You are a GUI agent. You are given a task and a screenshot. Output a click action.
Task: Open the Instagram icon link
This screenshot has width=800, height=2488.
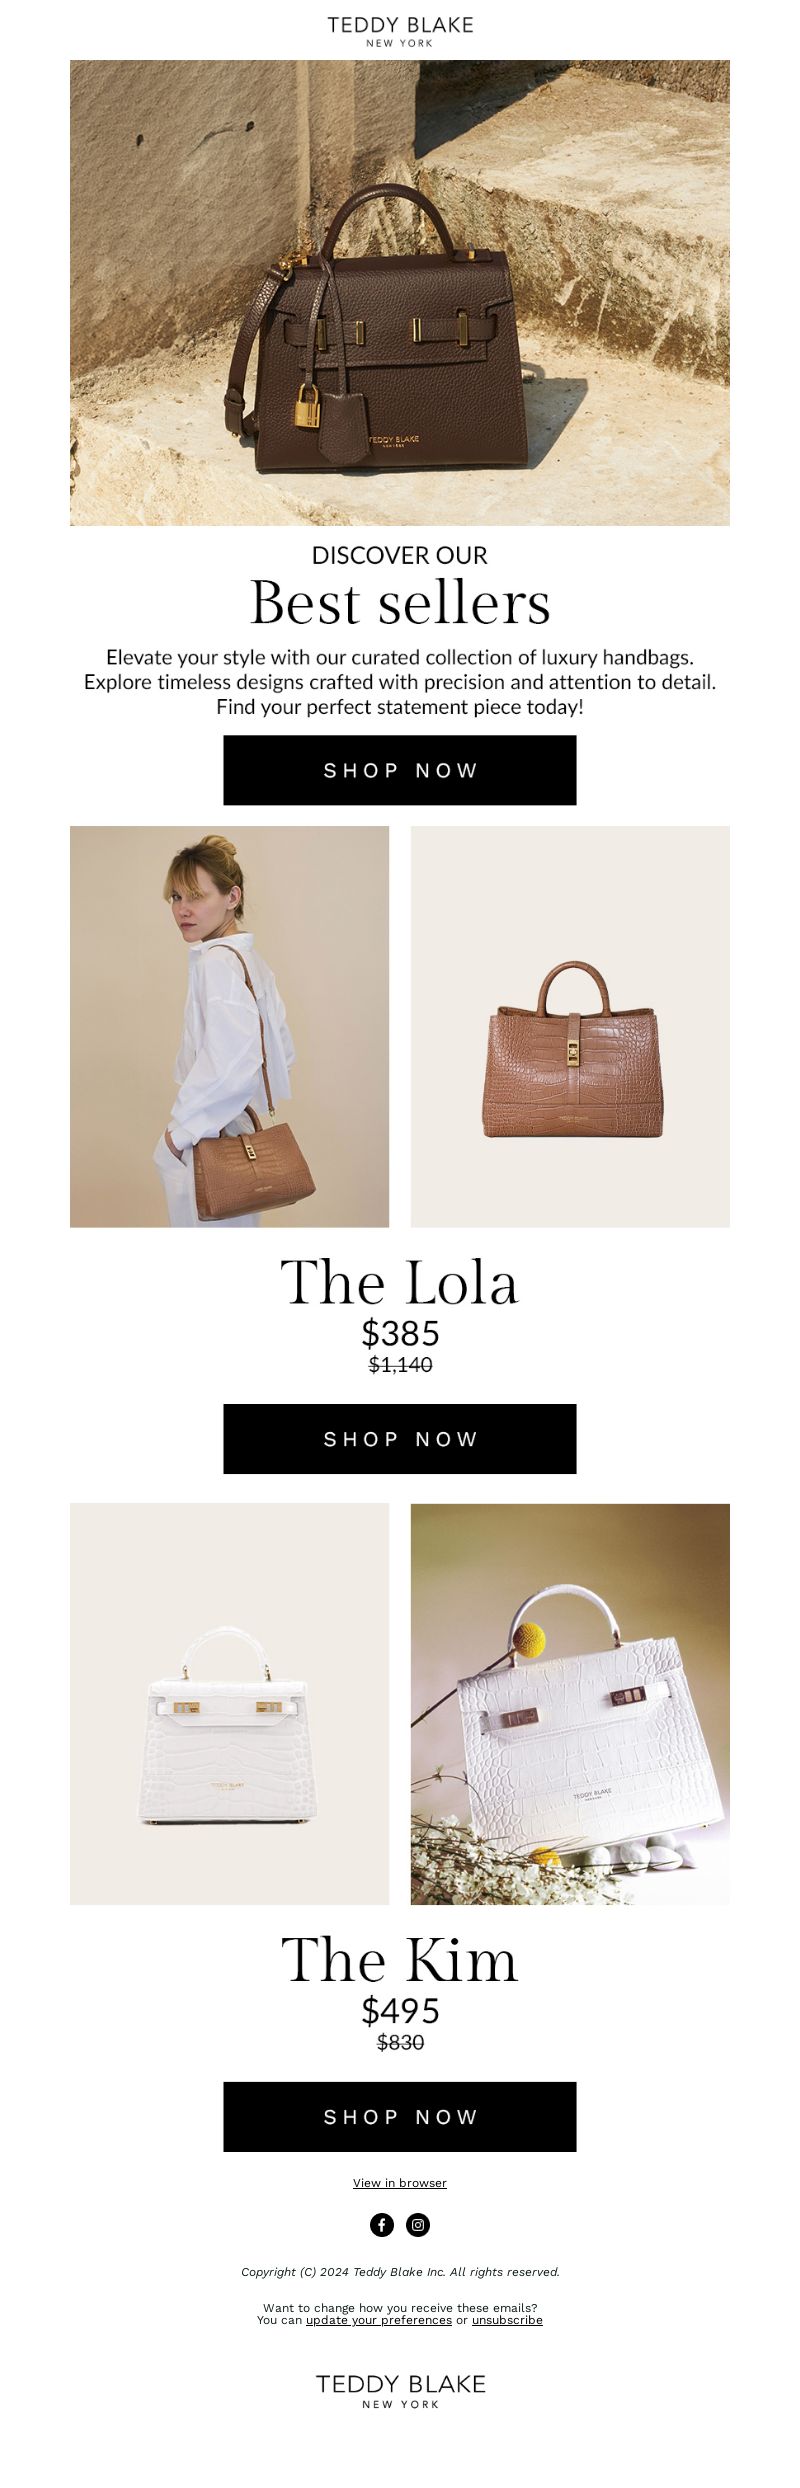pyautogui.click(x=418, y=2225)
